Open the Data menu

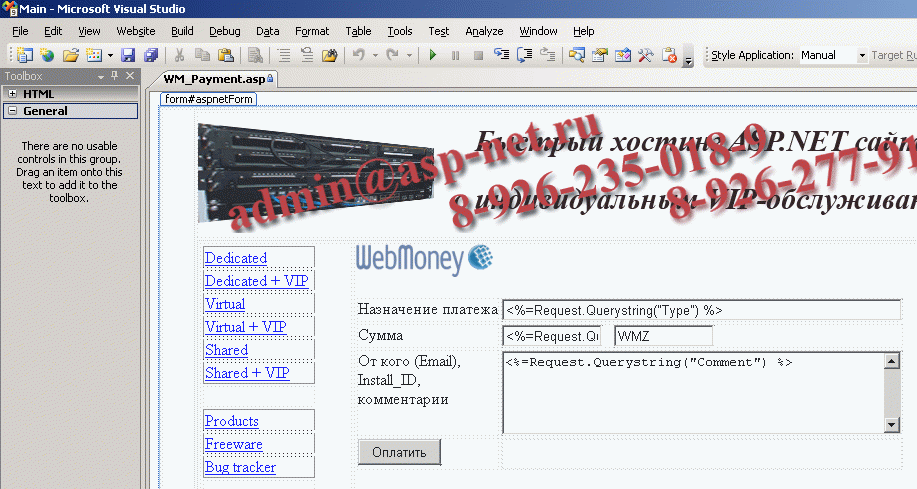(x=267, y=31)
